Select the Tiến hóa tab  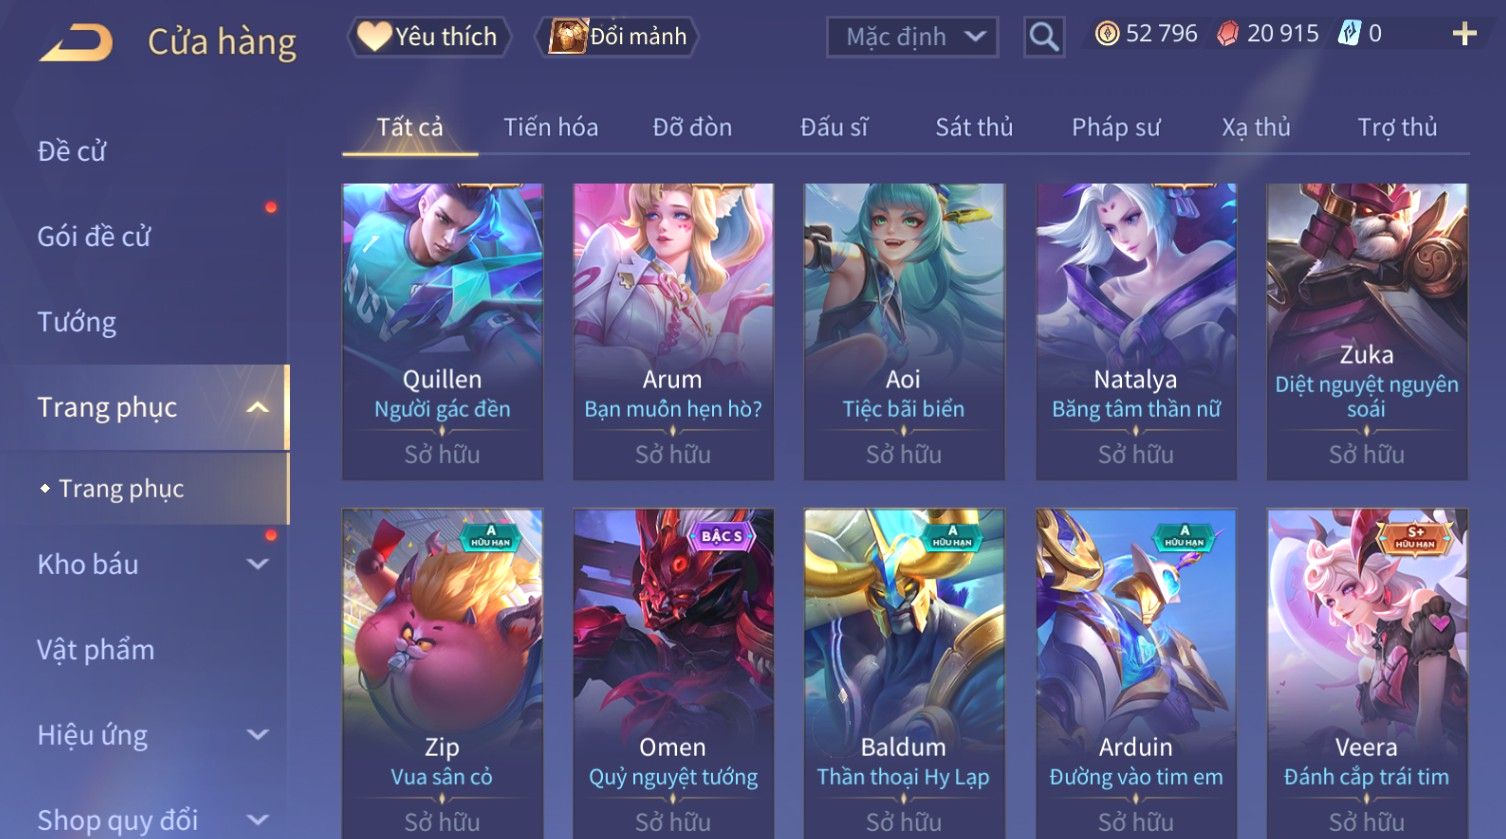tap(551, 127)
